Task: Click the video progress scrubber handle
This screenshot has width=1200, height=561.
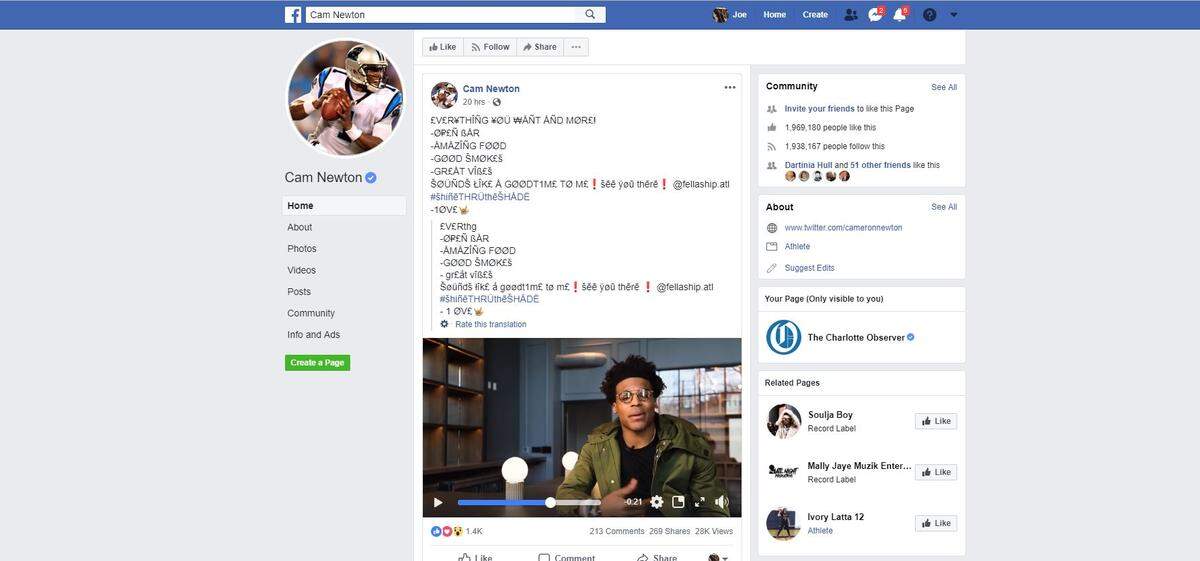Action: pyautogui.click(x=550, y=502)
